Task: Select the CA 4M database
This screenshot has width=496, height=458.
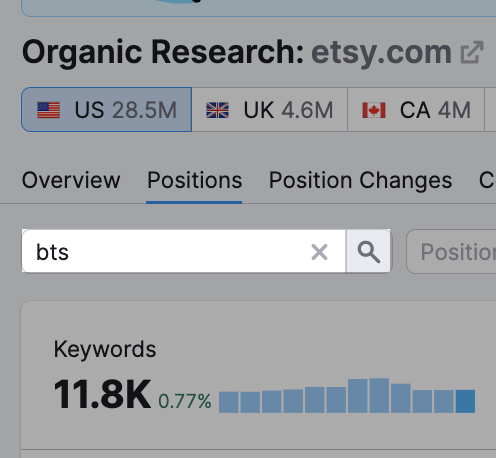Action: [416, 110]
